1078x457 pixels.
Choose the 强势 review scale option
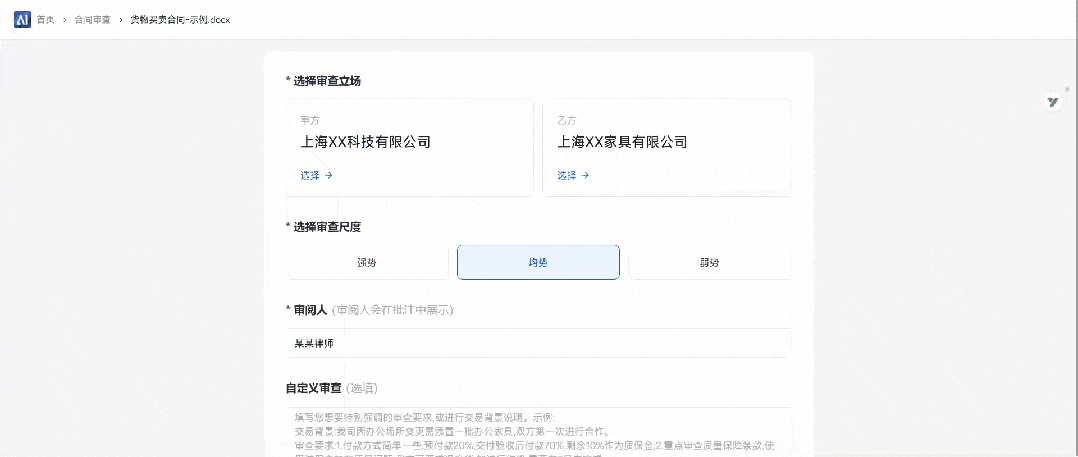(367, 263)
